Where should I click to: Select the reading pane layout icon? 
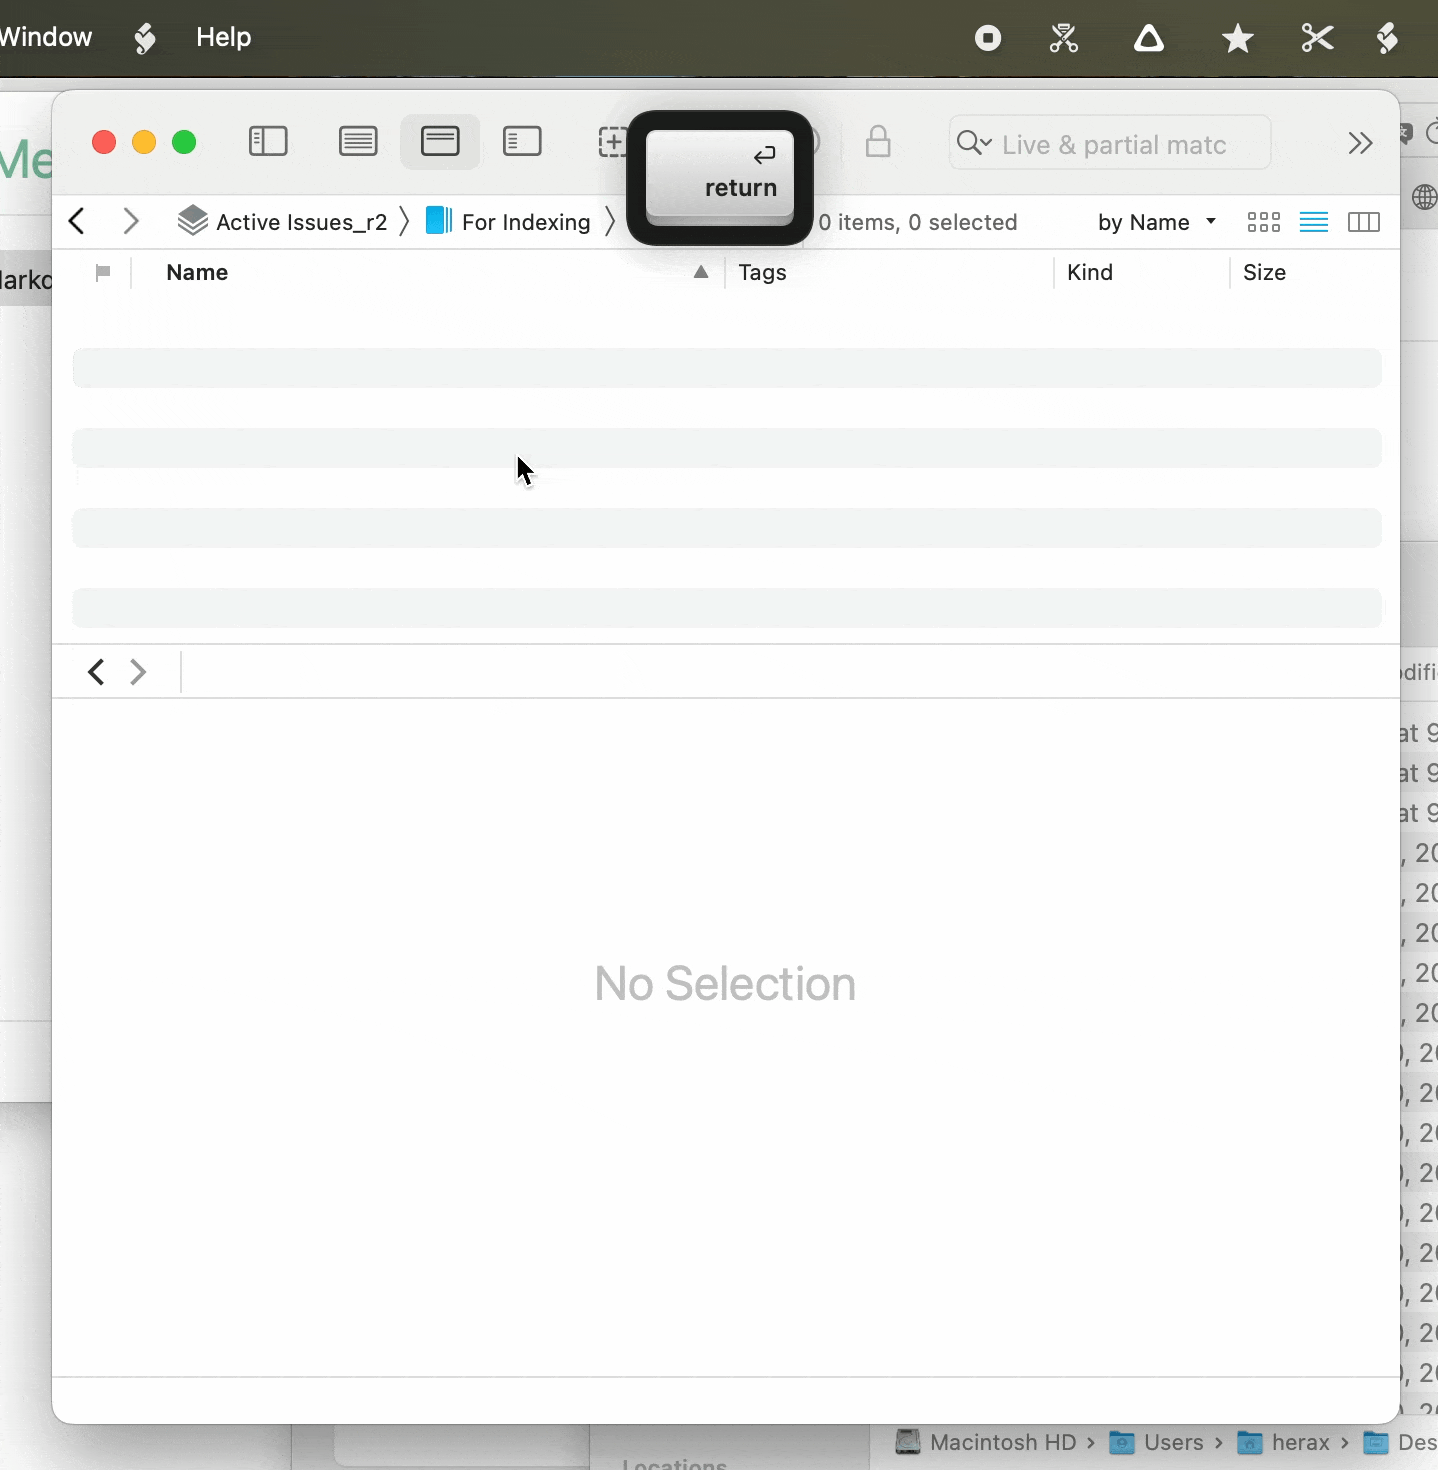(522, 142)
